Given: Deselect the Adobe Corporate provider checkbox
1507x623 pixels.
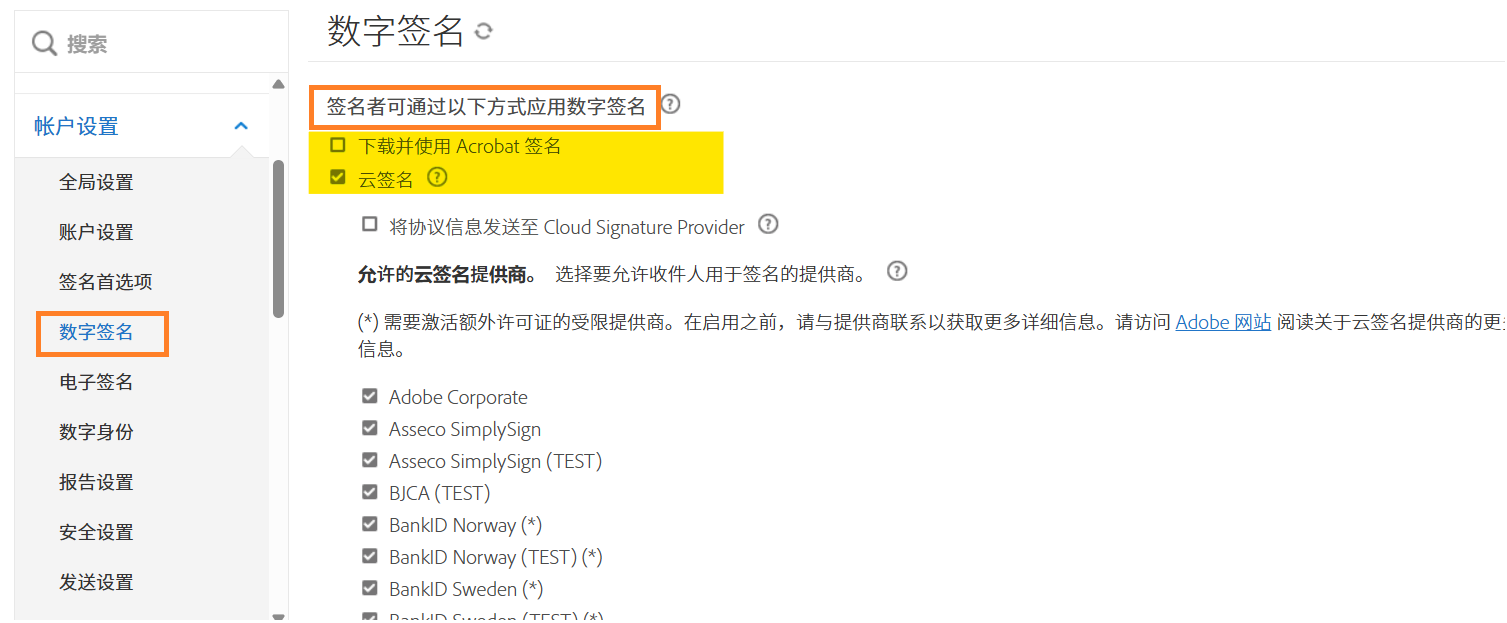Looking at the screenshot, I should click(x=370, y=397).
